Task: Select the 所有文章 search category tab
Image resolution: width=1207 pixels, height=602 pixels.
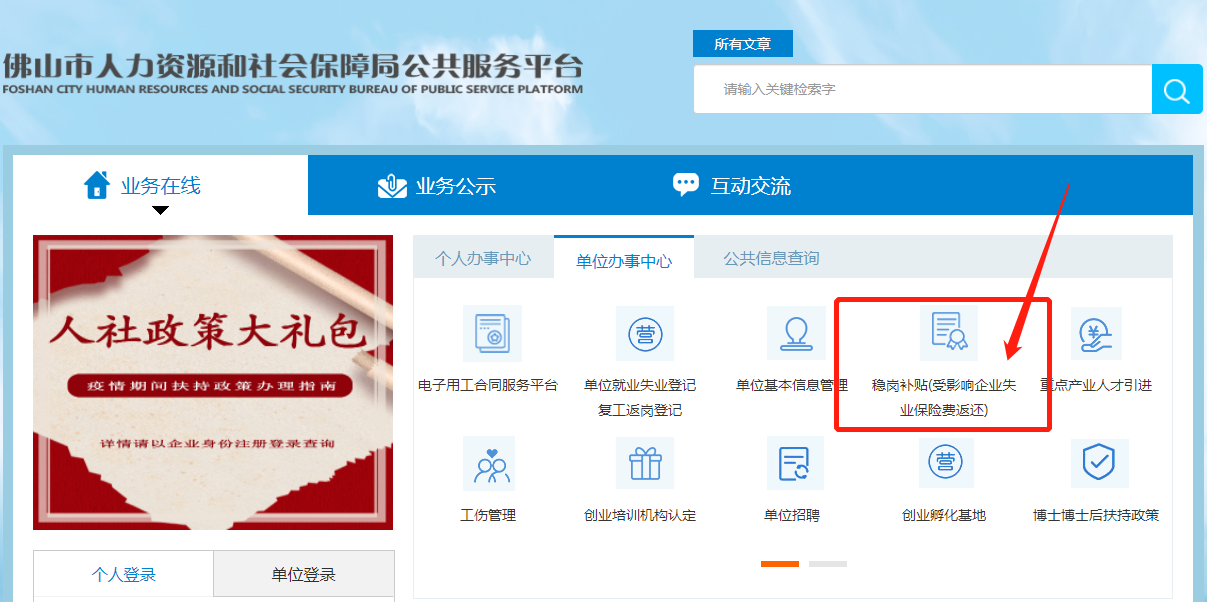Action: [743, 44]
